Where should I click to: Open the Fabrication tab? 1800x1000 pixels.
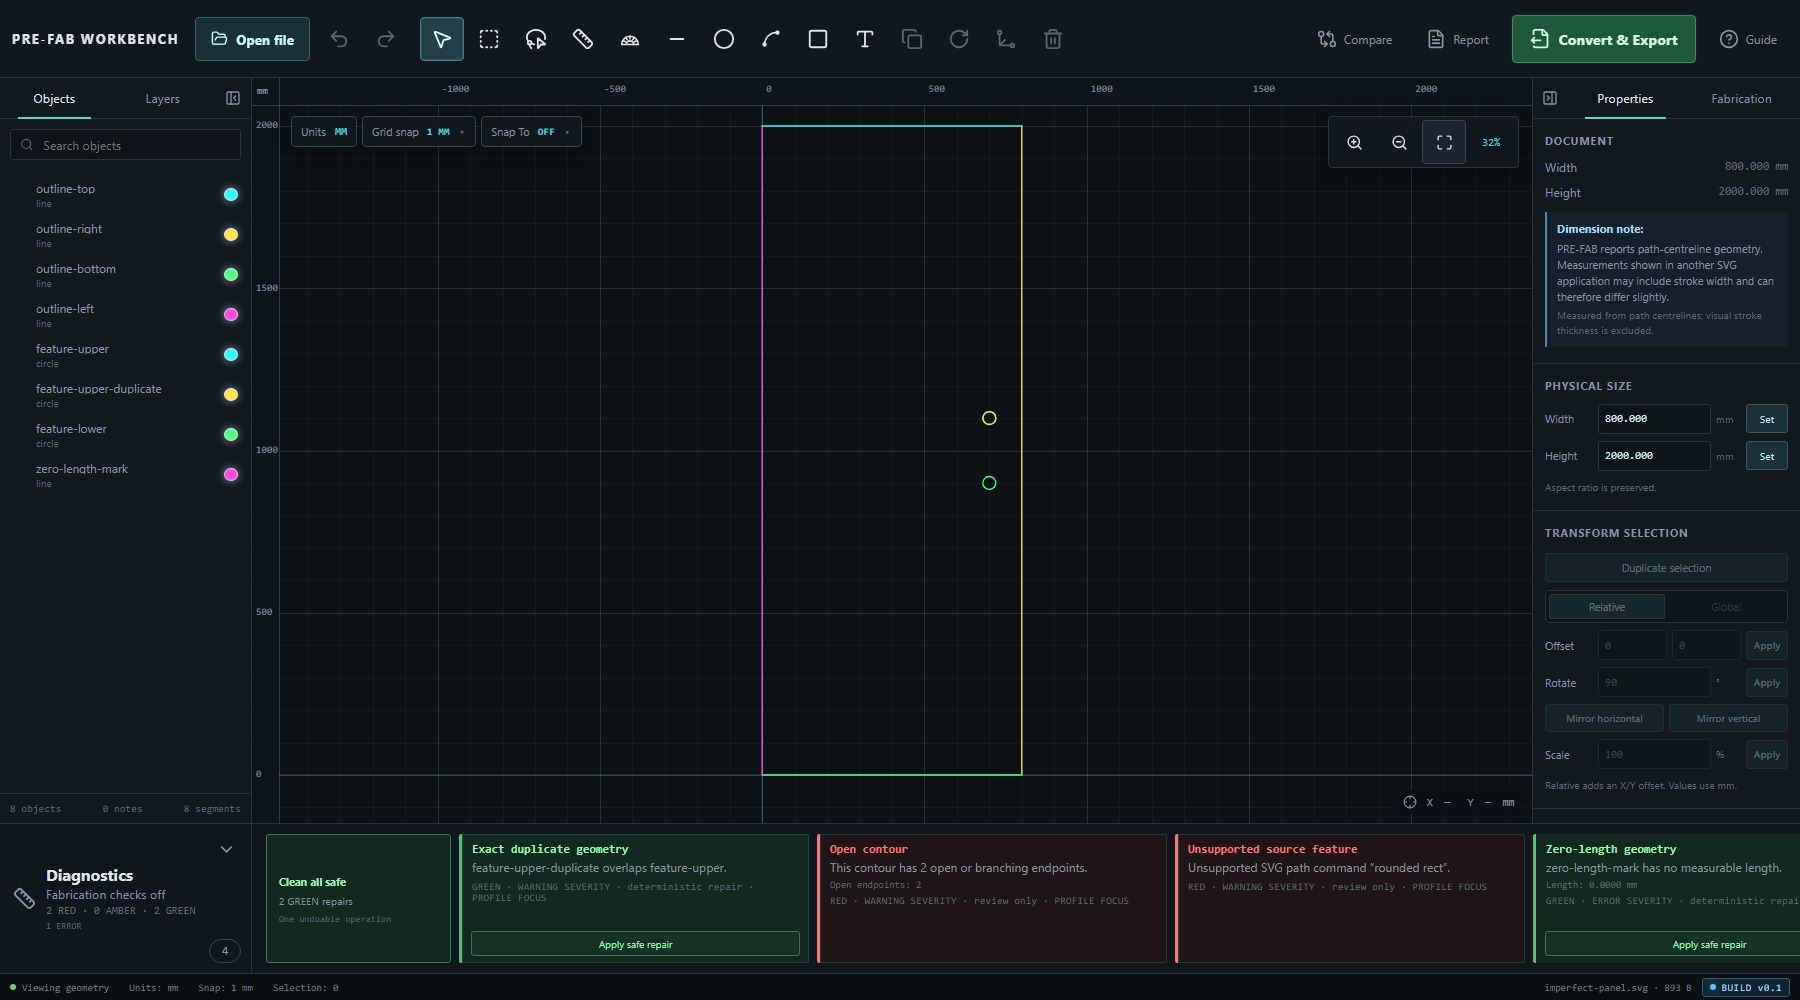[x=1741, y=99]
